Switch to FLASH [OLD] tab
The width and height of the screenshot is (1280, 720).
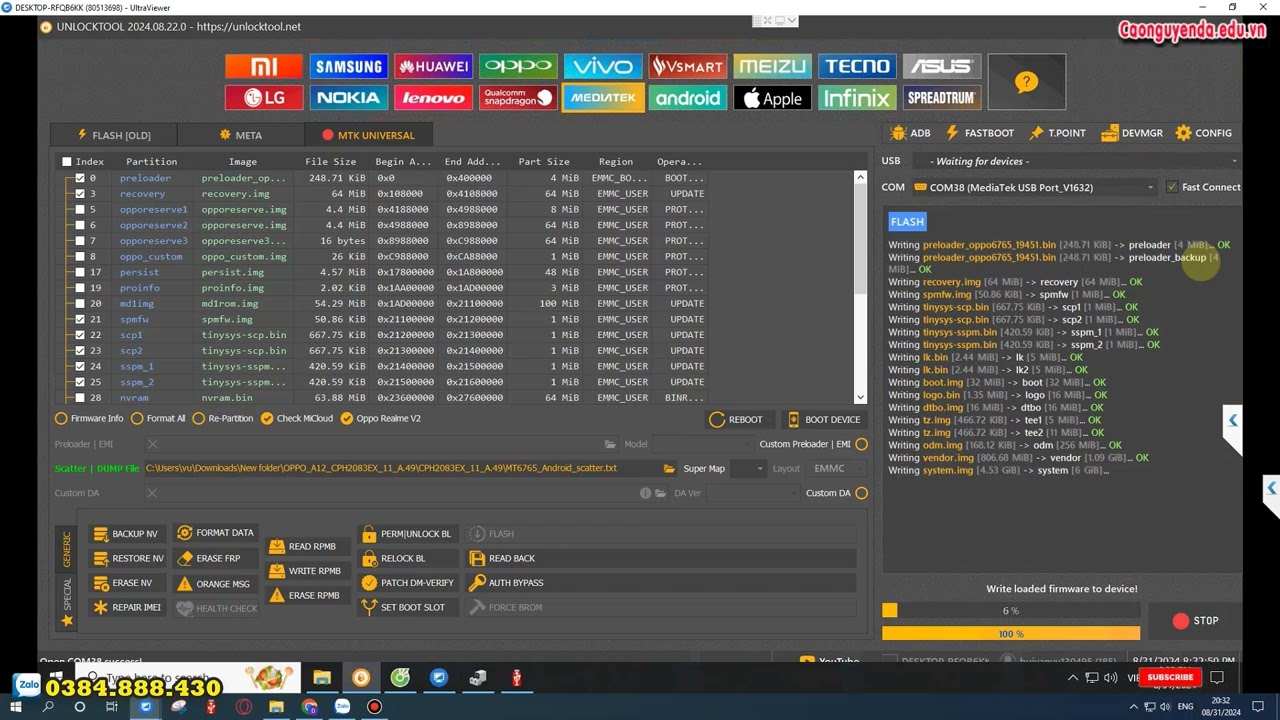[x=114, y=135]
